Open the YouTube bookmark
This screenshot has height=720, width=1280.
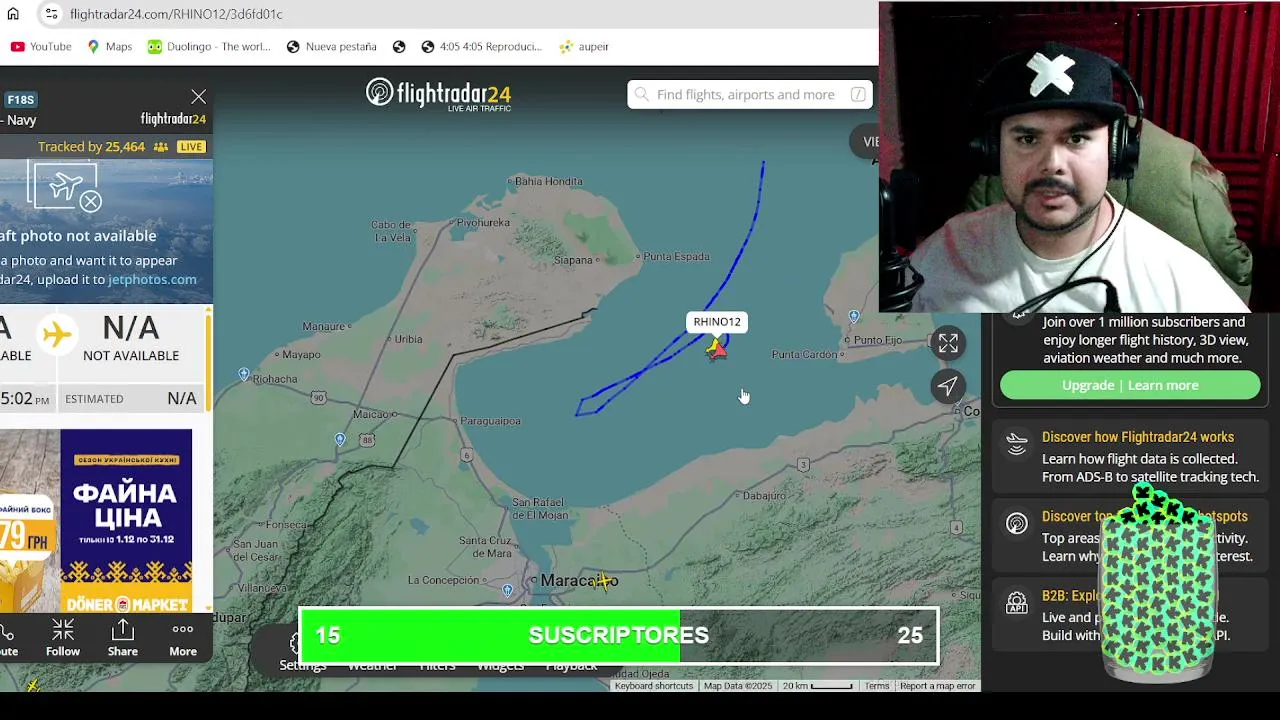pos(41,46)
